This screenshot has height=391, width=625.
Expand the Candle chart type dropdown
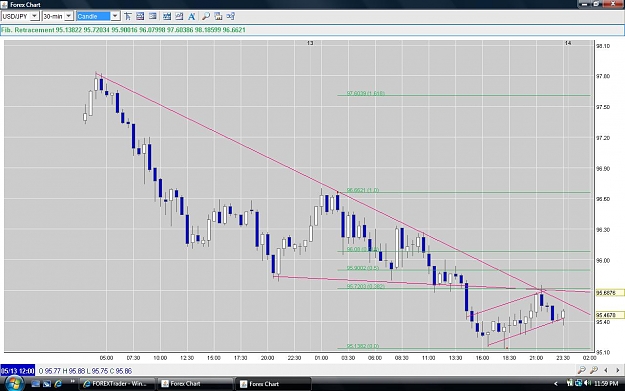click(115, 16)
